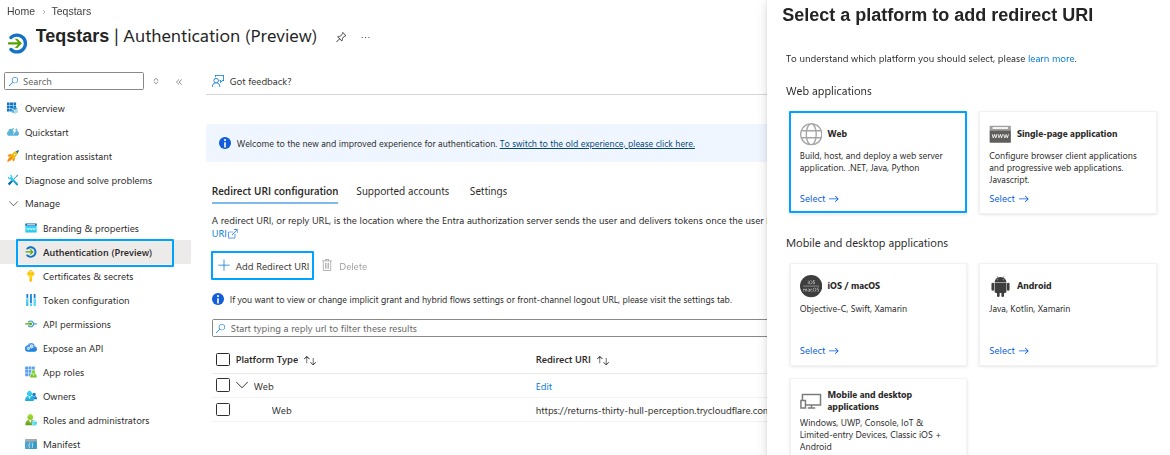Screen dimensions: 1170x455
Task: Sort by Platform Type column arrows
Action: pos(310,360)
